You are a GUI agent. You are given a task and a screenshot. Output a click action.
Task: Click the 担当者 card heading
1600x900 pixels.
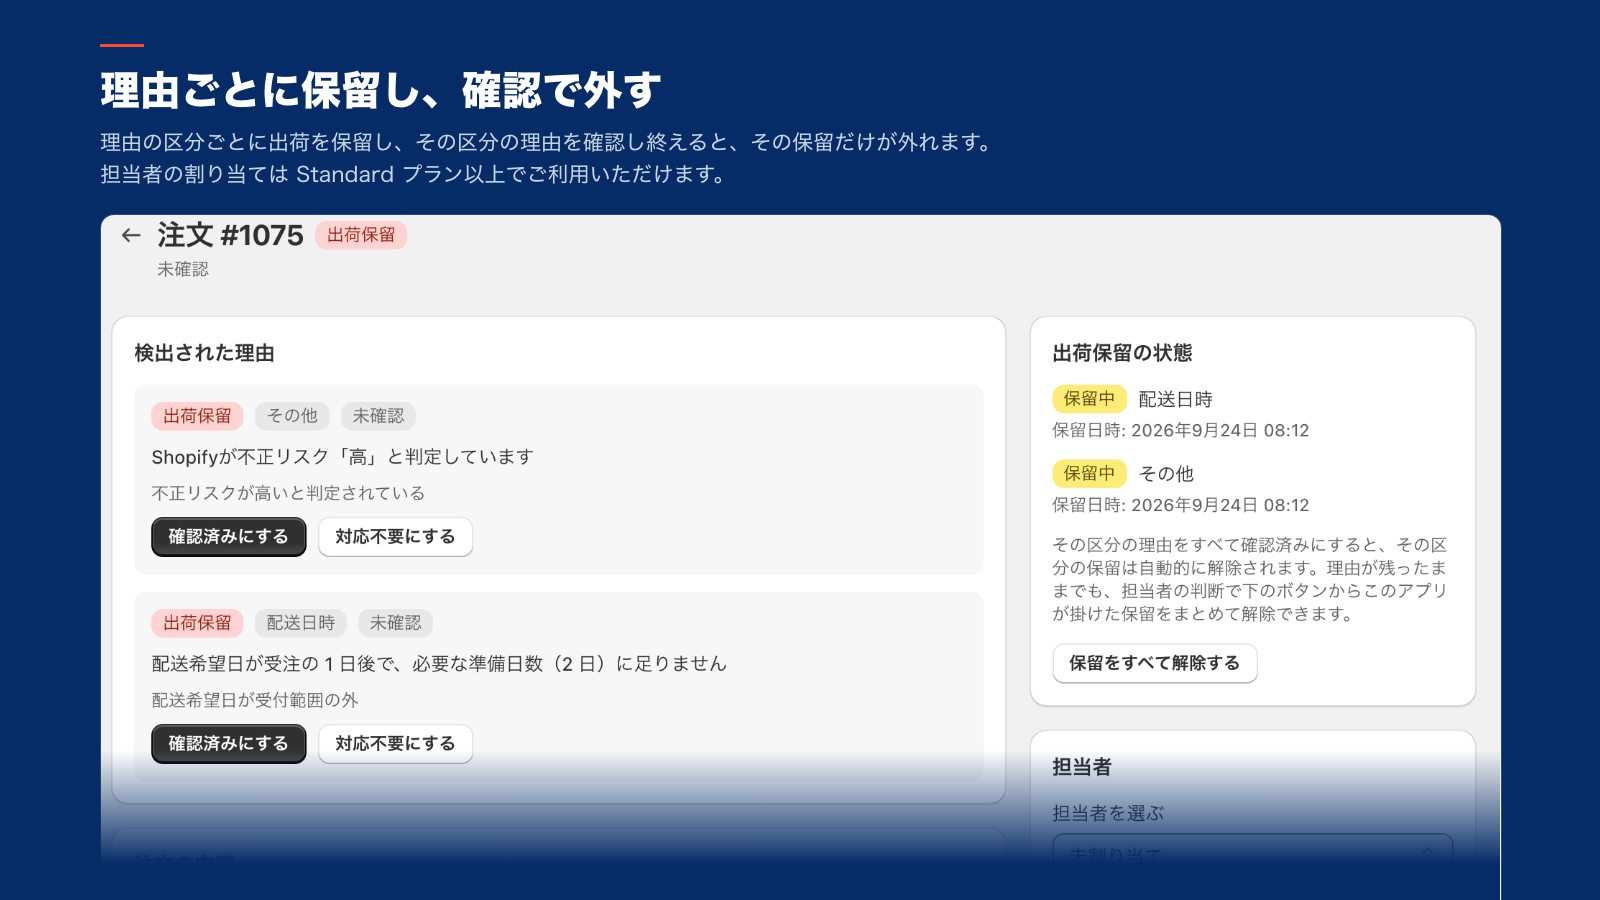pyautogui.click(x=1082, y=767)
